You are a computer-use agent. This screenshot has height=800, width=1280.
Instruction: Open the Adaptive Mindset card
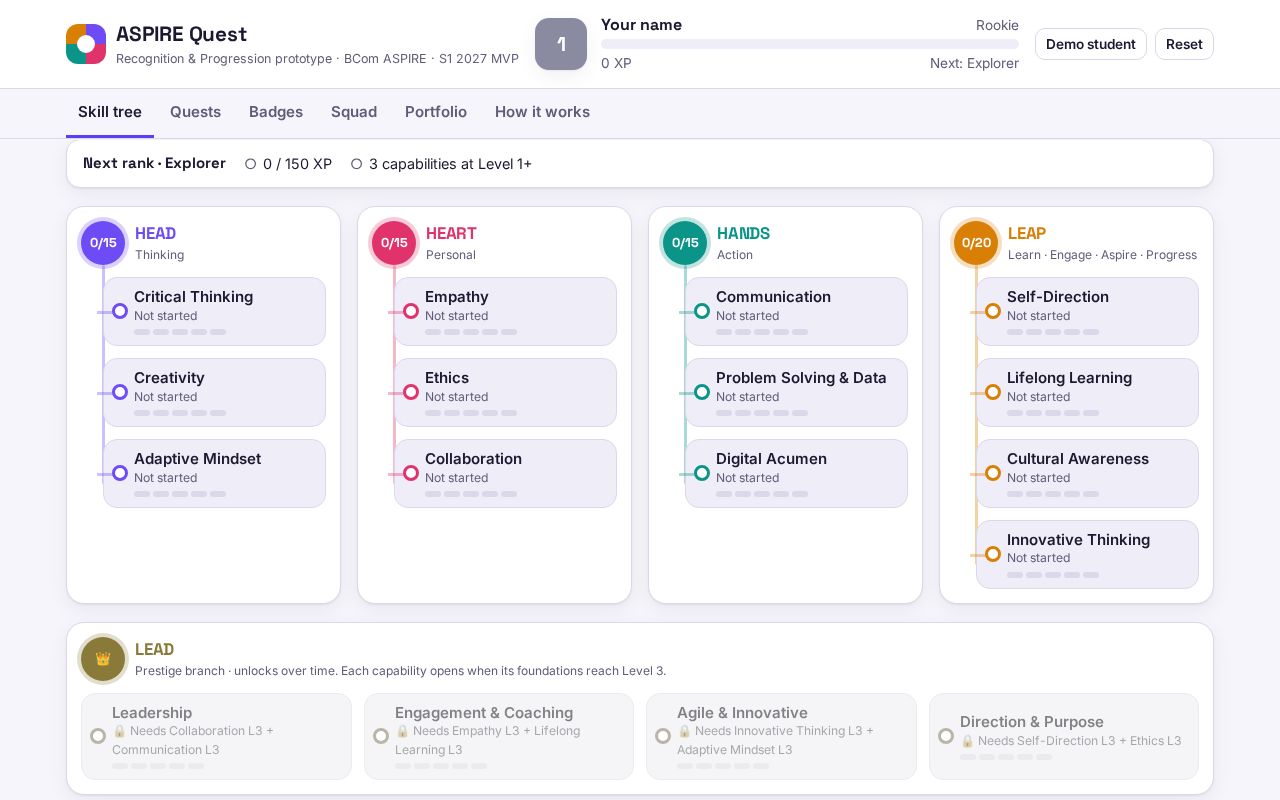[214, 474]
